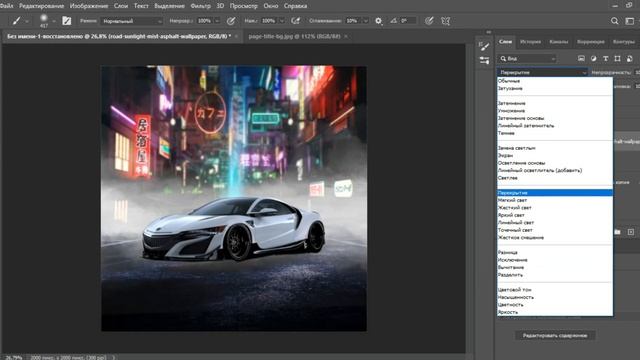This screenshot has height=360, width=640.
Task: Choose Мягкий свет blend mode
Action: [x=512, y=200]
